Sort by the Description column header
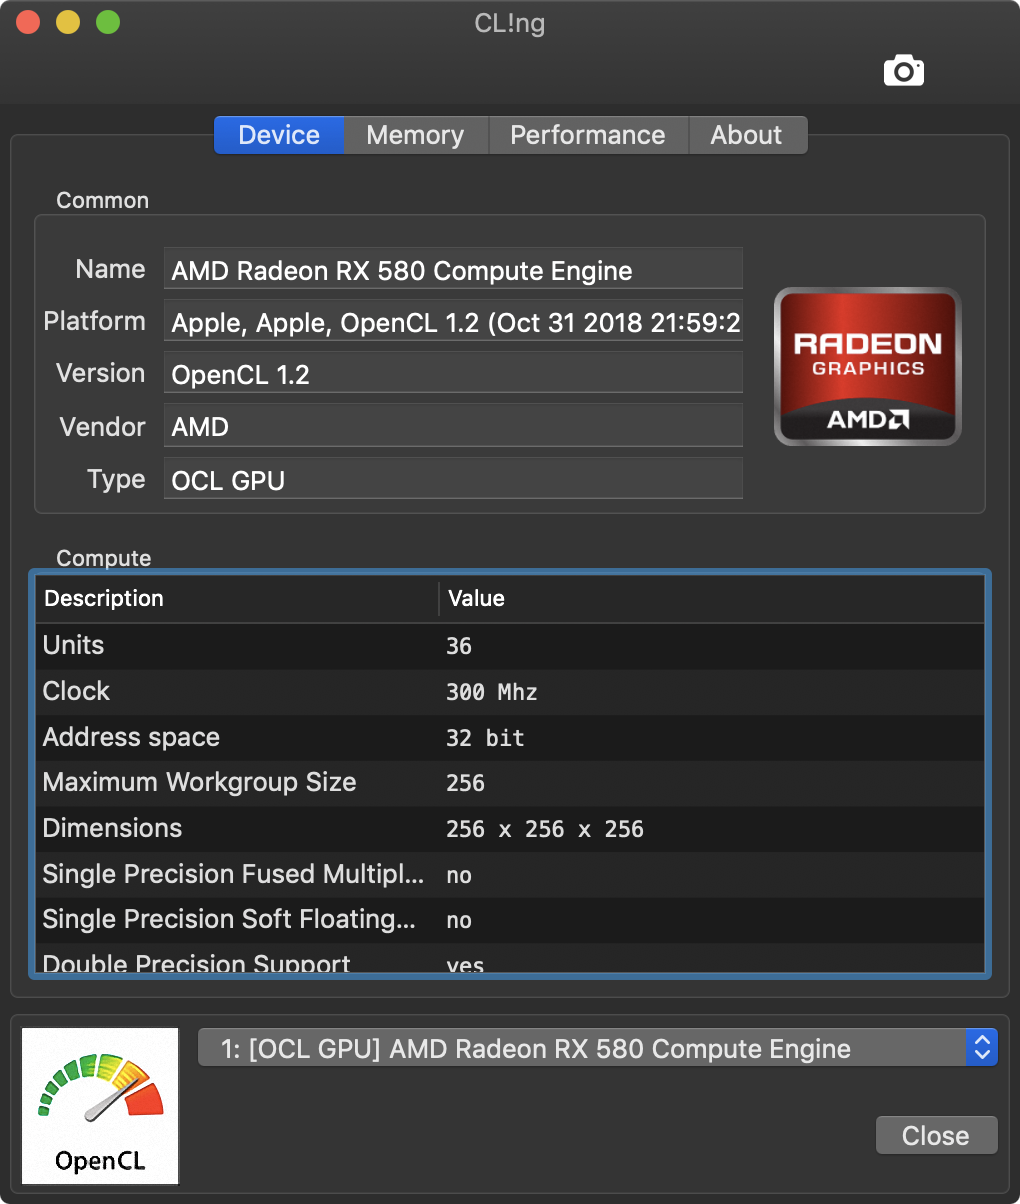The height and width of the screenshot is (1204, 1020). (x=237, y=598)
